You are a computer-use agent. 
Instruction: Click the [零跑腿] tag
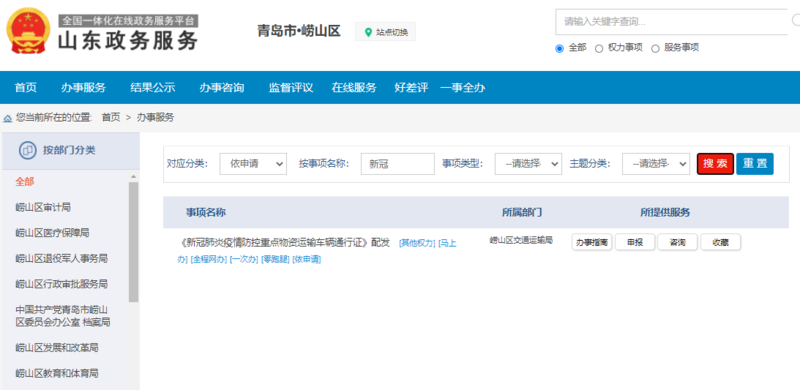(276, 259)
